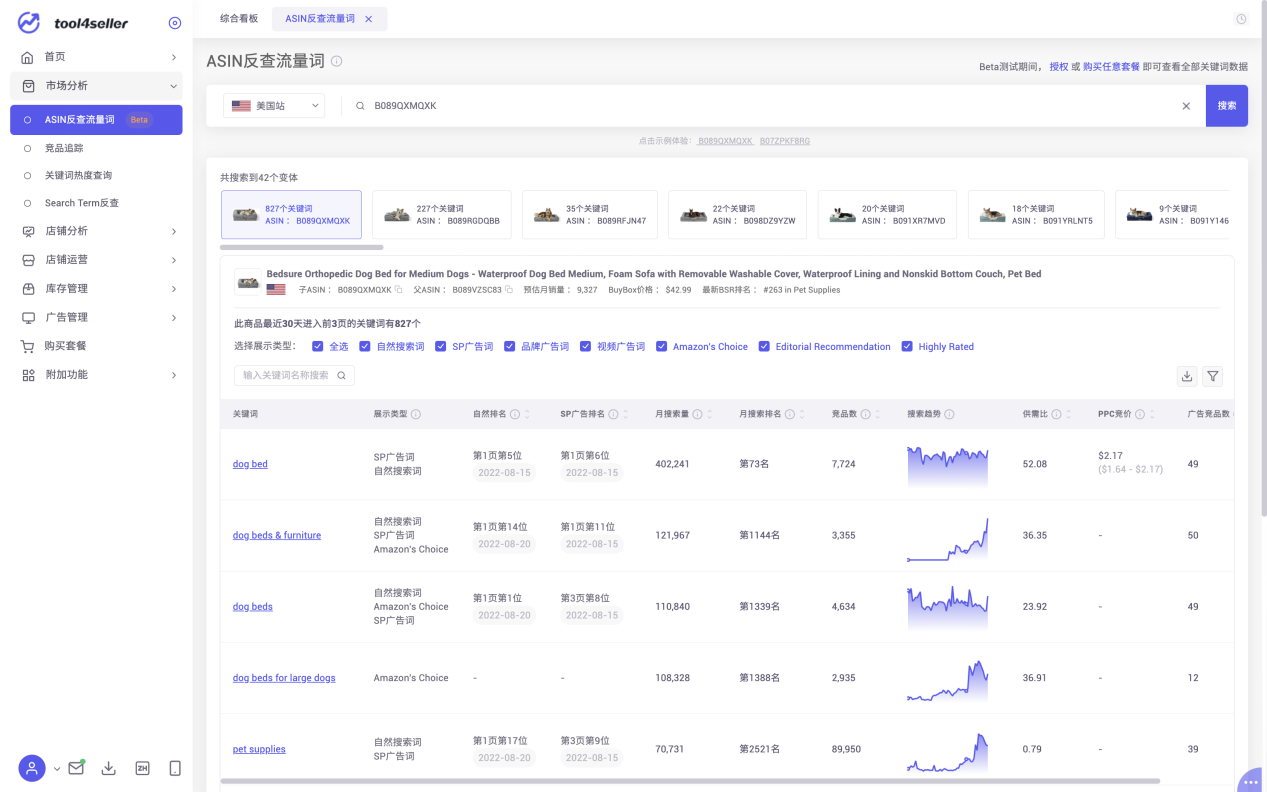Click the user avatar icon at bottom left

[x=32, y=768]
